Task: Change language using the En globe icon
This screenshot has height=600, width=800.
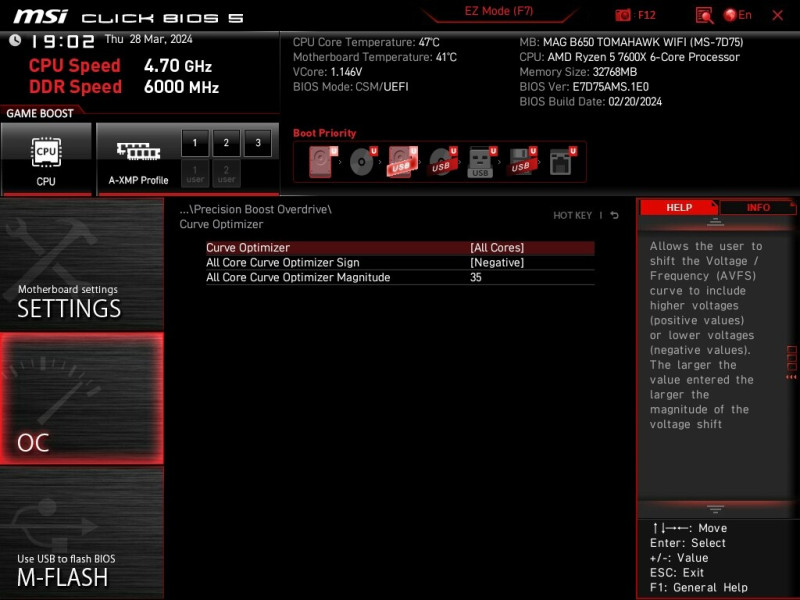Action: [x=738, y=15]
